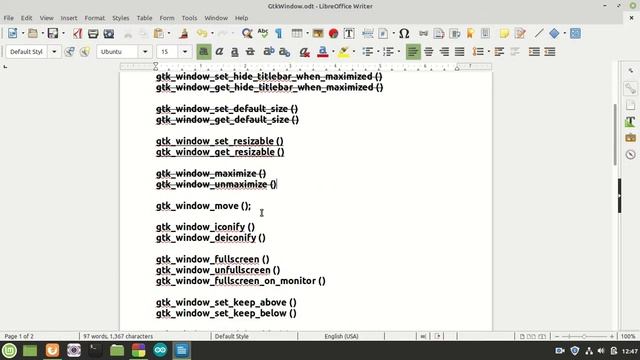Activate Clone Formatting paintbrush
This screenshot has height=360, width=640.
click(x=184, y=33)
